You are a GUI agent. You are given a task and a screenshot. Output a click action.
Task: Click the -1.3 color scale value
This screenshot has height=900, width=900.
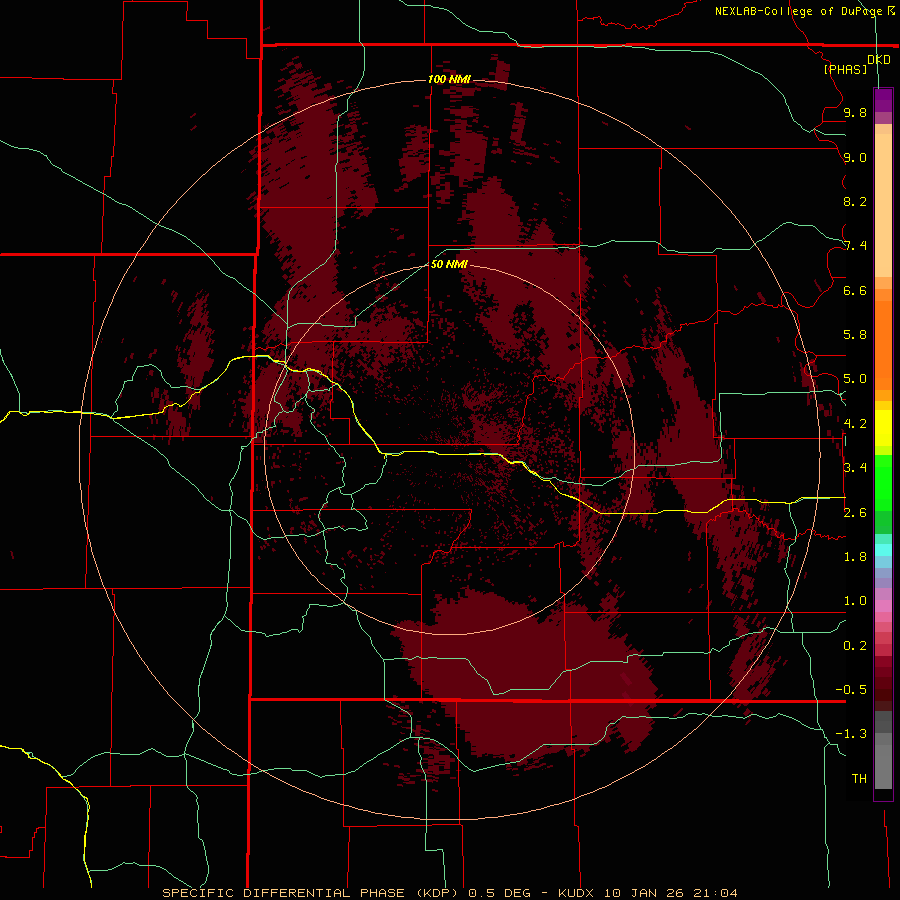tap(851, 734)
